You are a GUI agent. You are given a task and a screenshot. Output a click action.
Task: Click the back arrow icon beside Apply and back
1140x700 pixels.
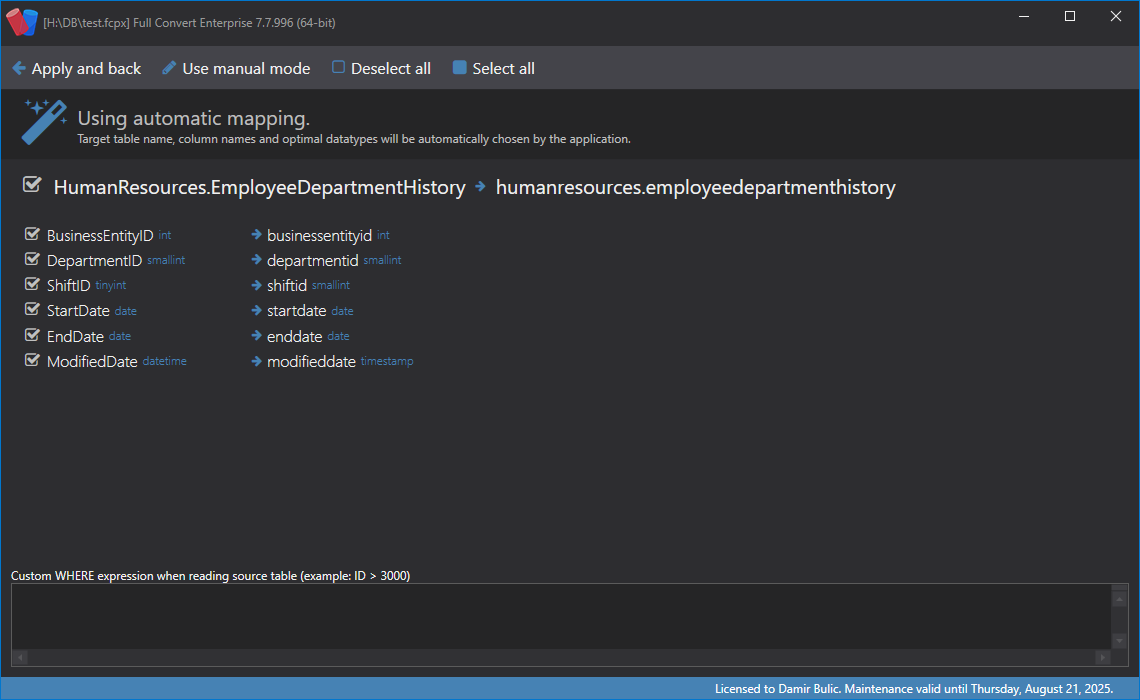[19, 69]
